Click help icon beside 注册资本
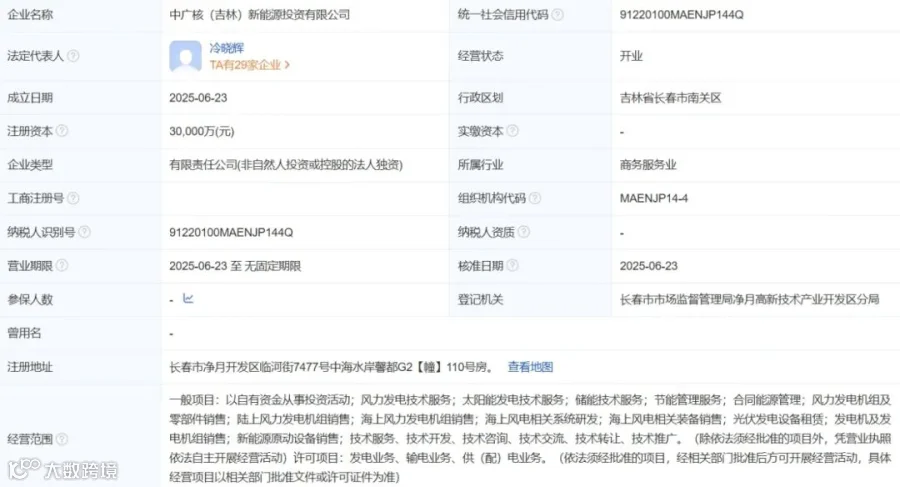The width and height of the screenshot is (900, 487). [62, 131]
